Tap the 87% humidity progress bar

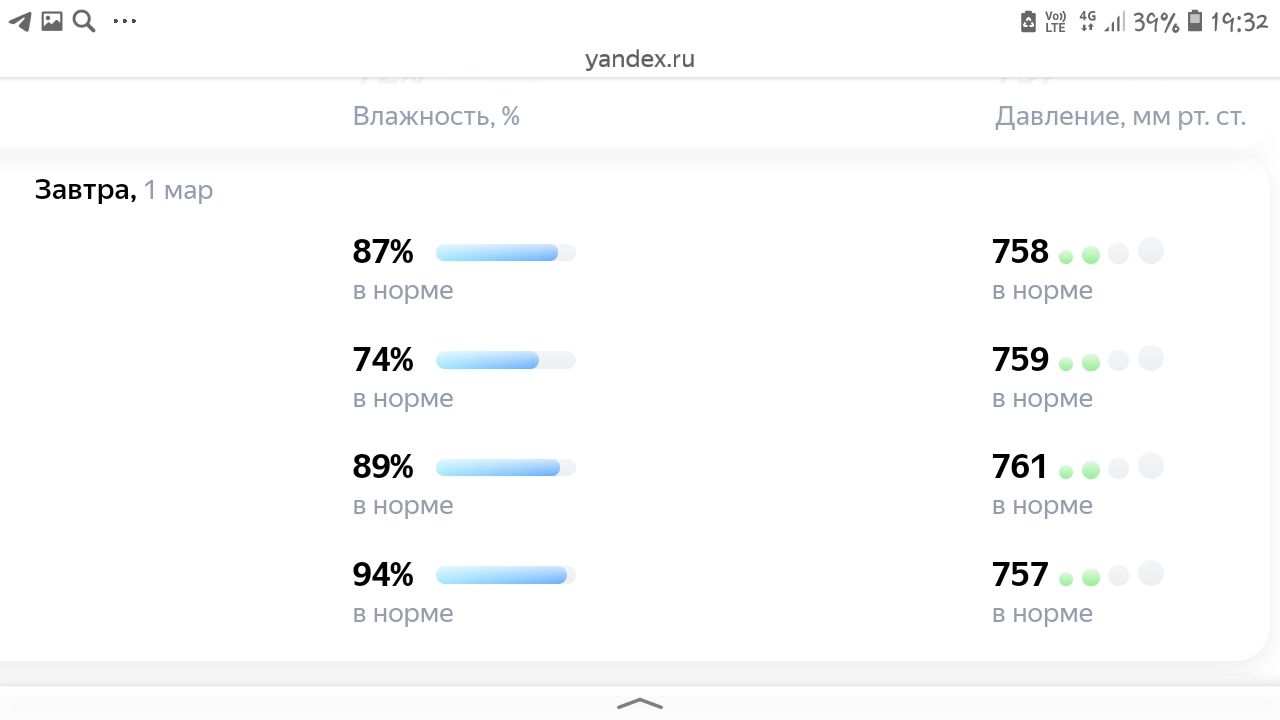click(505, 253)
